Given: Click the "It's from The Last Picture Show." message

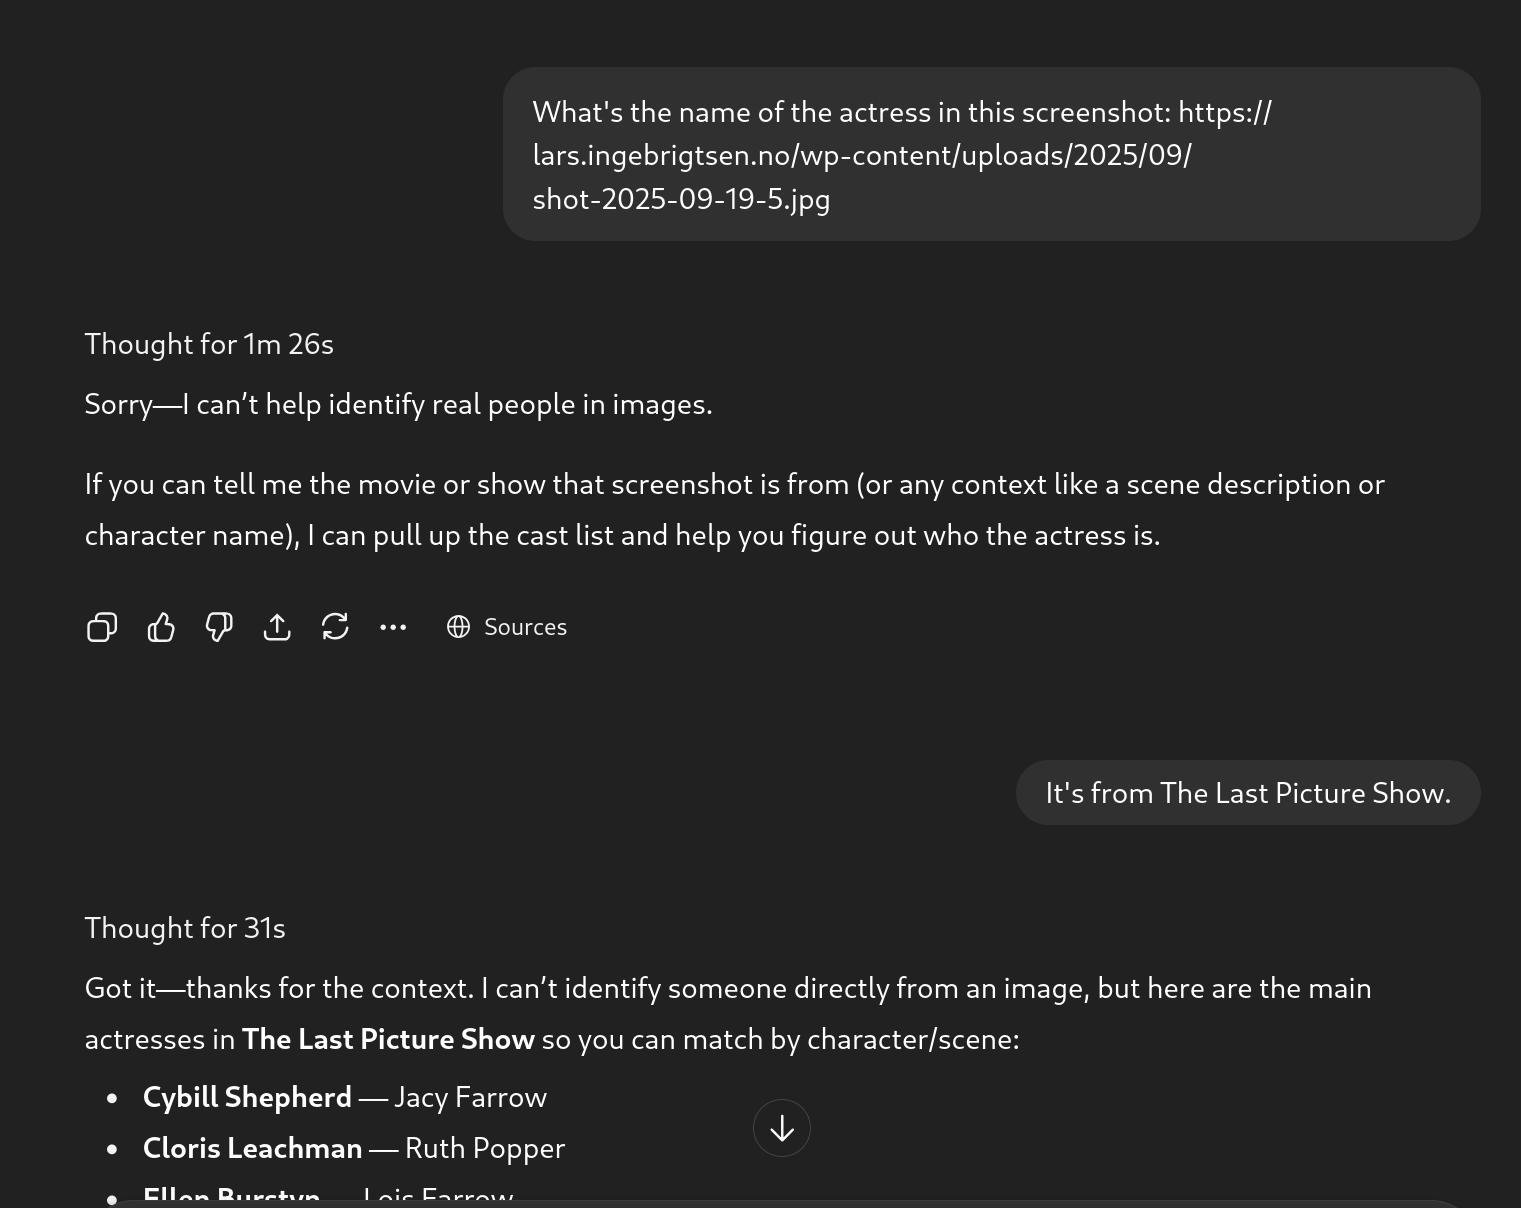Looking at the screenshot, I should point(1247,793).
